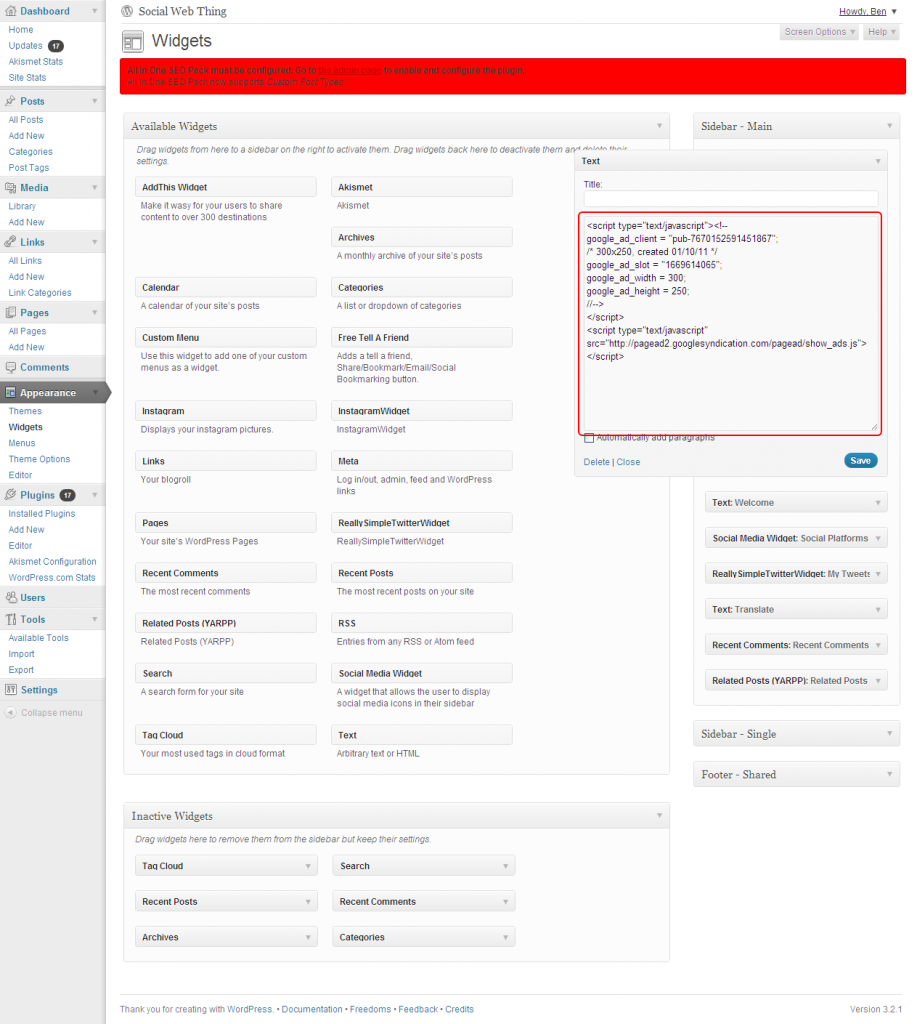The height and width of the screenshot is (1024, 917).
Task: Click the Posts pushpin icon
Action: coord(10,101)
